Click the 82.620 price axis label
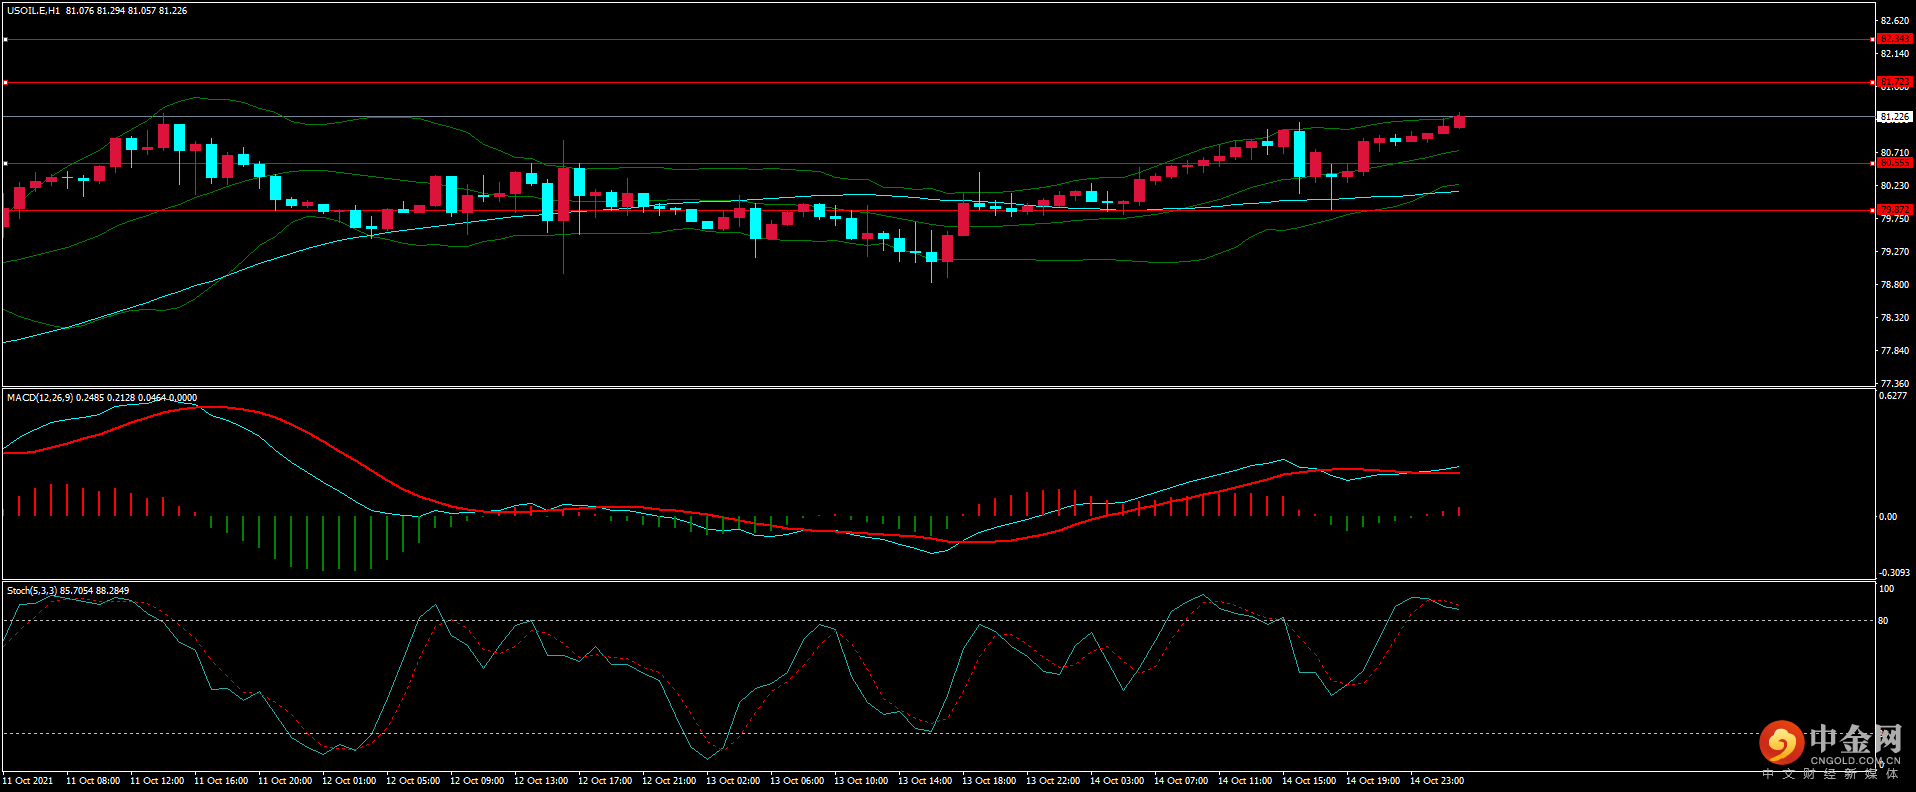Image resolution: width=1916 pixels, height=792 pixels. click(x=1895, y=21)
